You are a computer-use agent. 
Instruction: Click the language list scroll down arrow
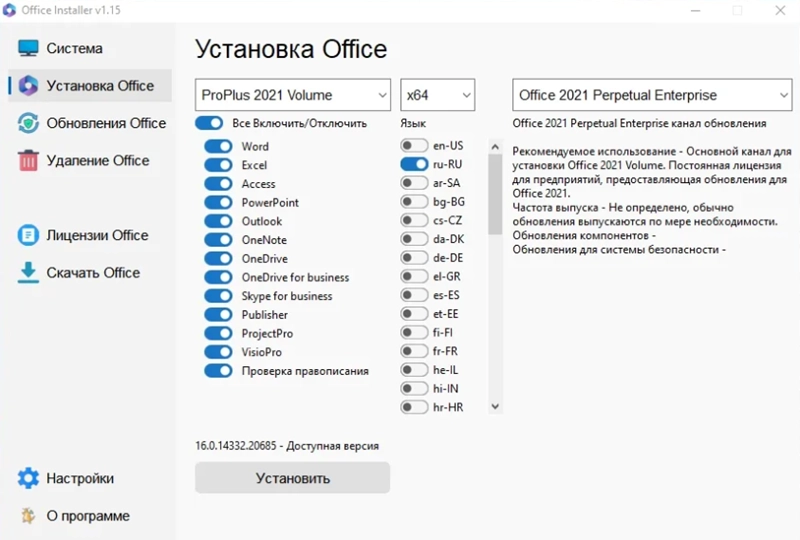coord(495,407)
